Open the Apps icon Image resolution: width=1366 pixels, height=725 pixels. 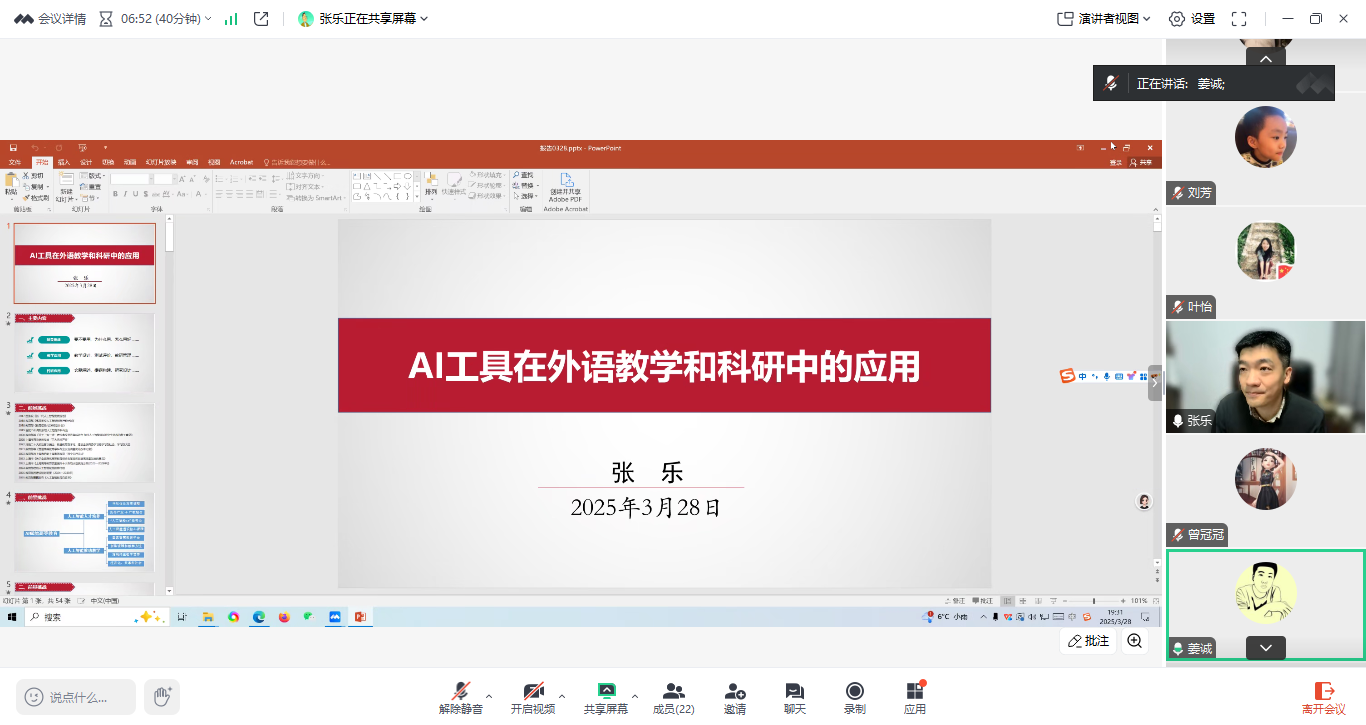914,697
